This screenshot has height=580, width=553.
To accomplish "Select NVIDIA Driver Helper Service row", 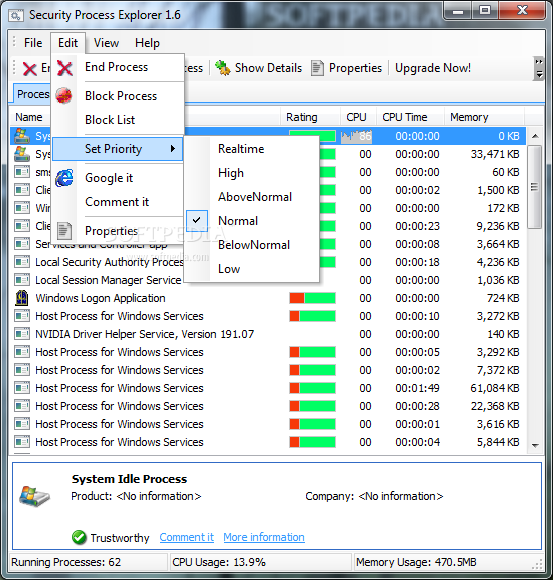I will click(x=268, y=334).
